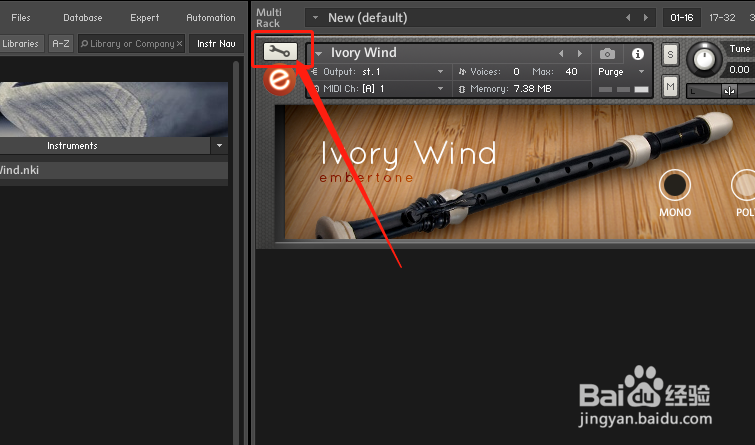Click the Embertone red logo badge

tap(279, 79)
